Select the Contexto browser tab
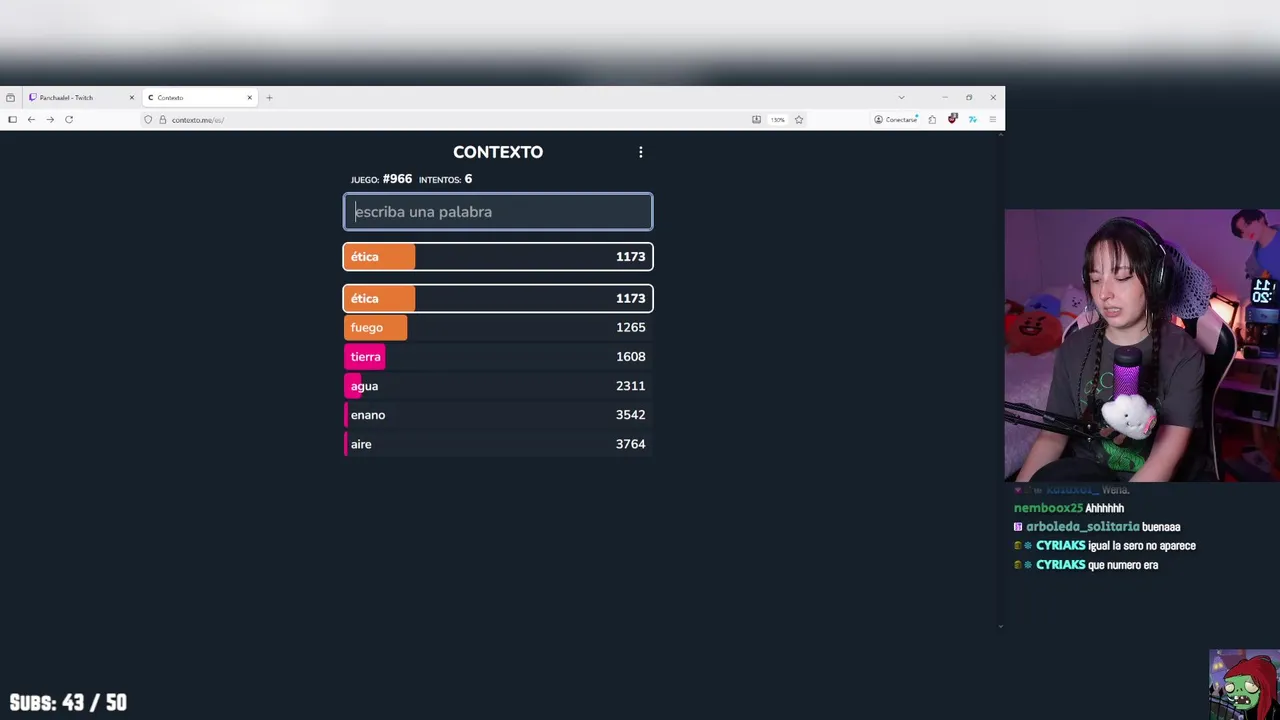Image resolution: width=1280 pixels, height=720 pixels. tap(199, 98)
